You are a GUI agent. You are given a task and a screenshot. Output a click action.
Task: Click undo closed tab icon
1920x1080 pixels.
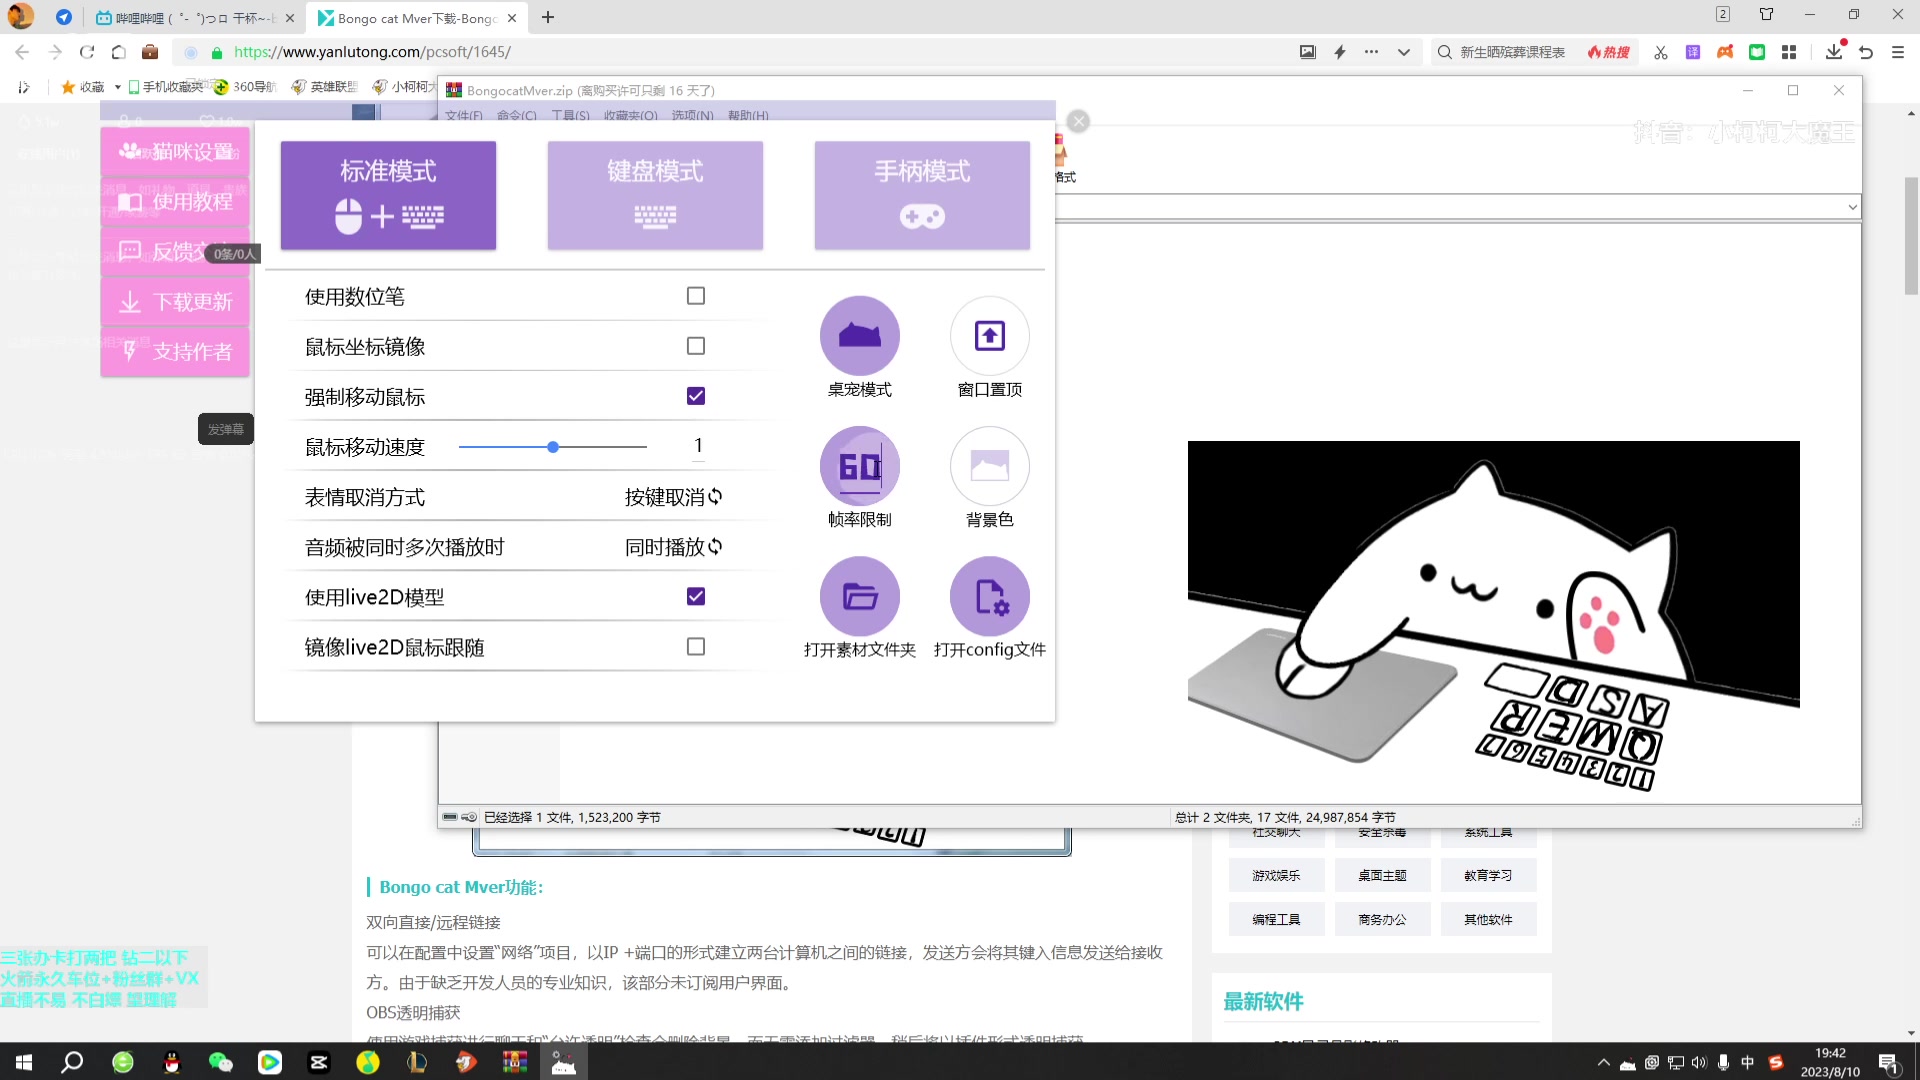coord(1866,52)
